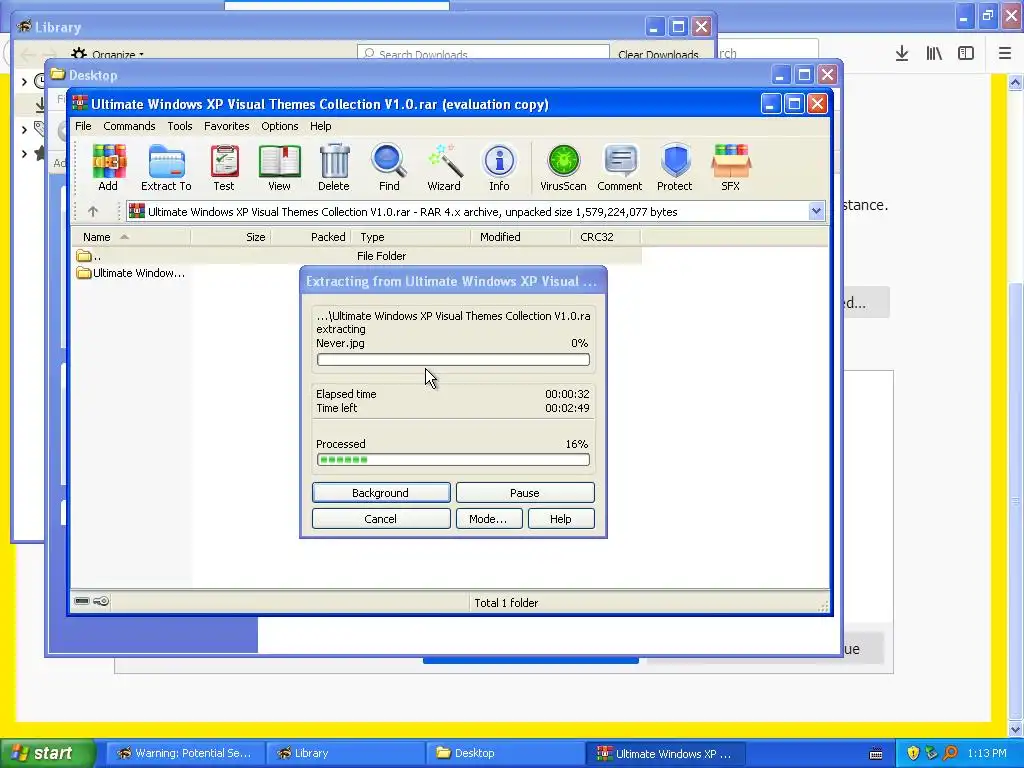
Task: Switch to Desktop taskbar item
Action: coord(505,753)
